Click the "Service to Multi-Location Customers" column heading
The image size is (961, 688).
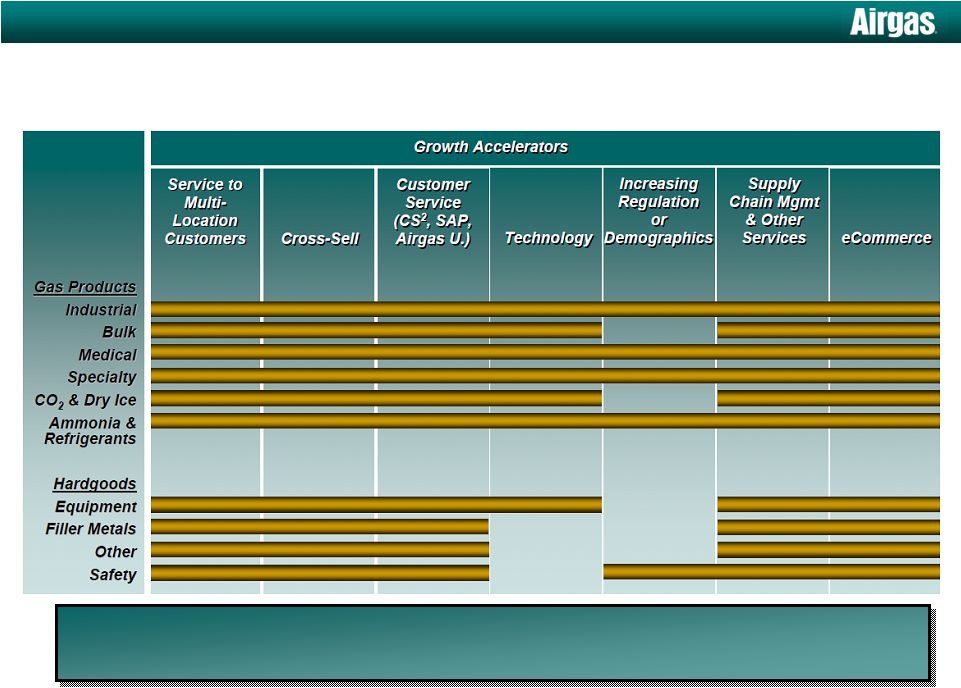(x=205, y=211)
